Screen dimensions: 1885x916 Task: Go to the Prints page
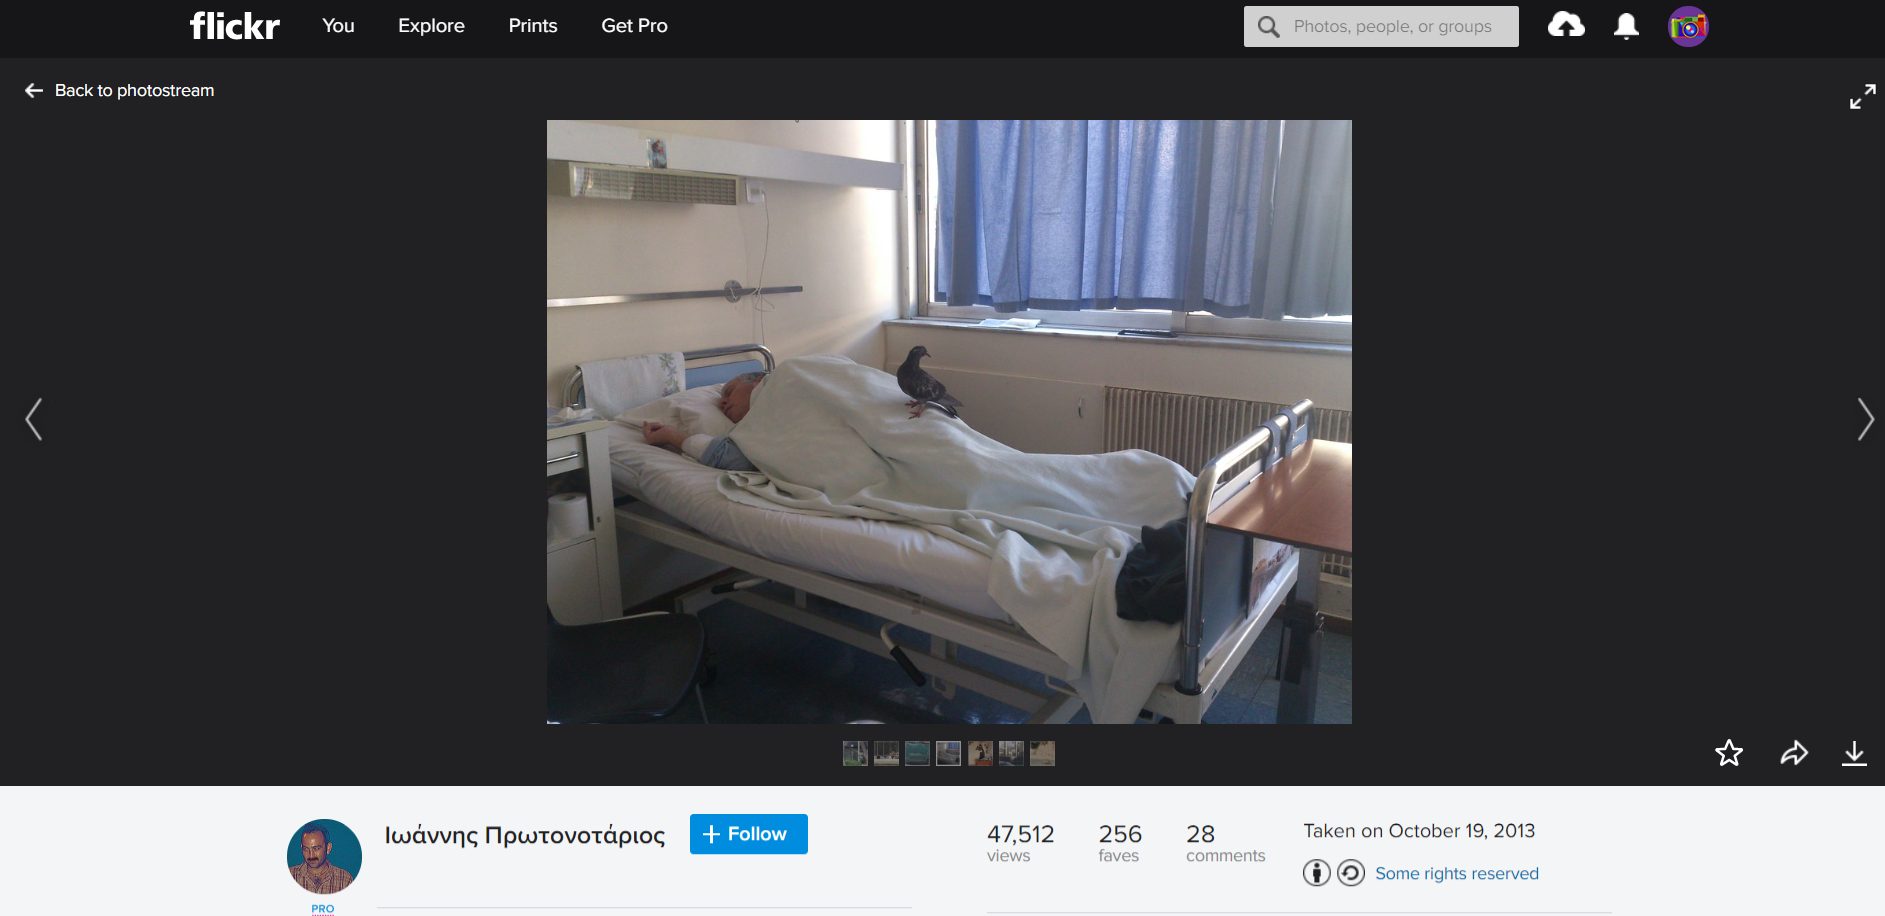coord(533,26)
